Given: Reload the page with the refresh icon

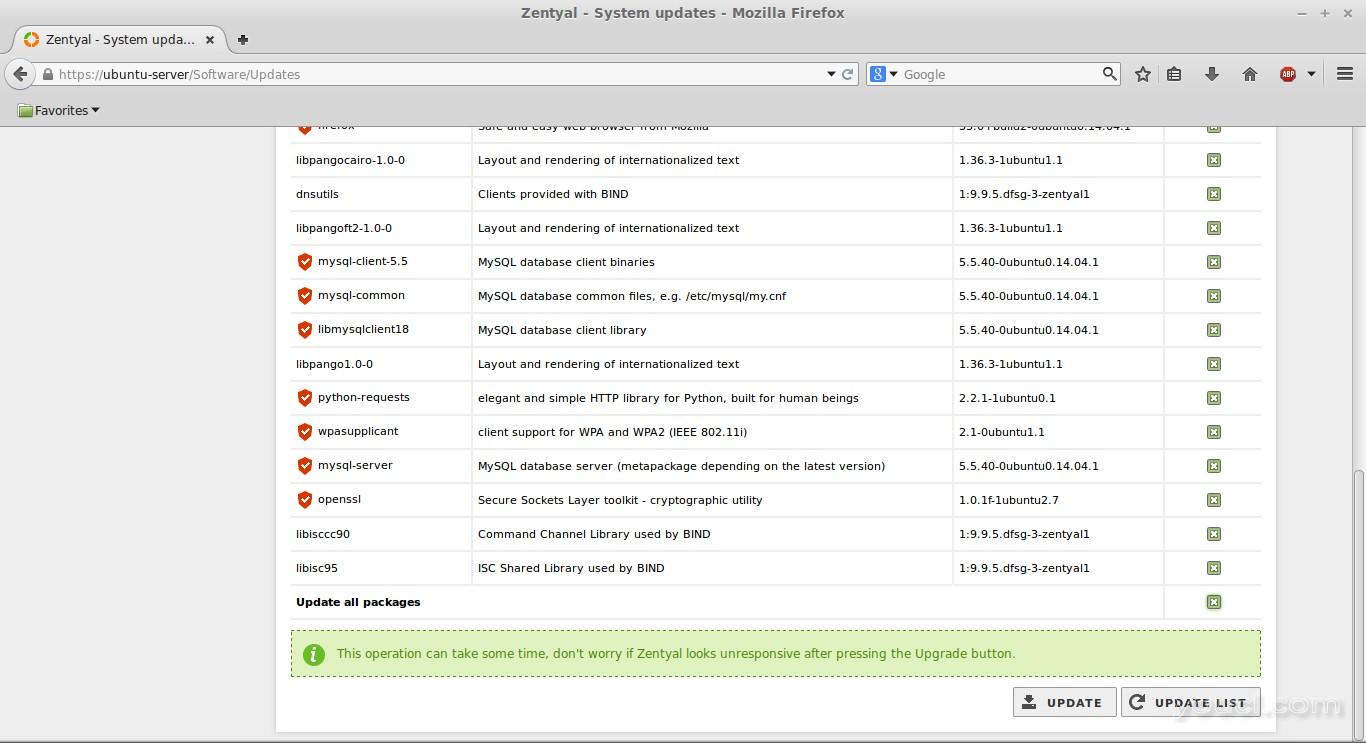Looking at the screenshot, I should (x=847, y=74).
